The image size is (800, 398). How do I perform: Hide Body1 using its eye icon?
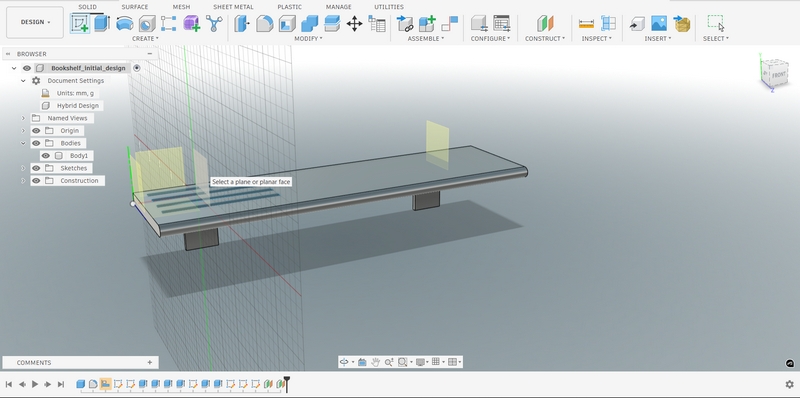(45, 156)
